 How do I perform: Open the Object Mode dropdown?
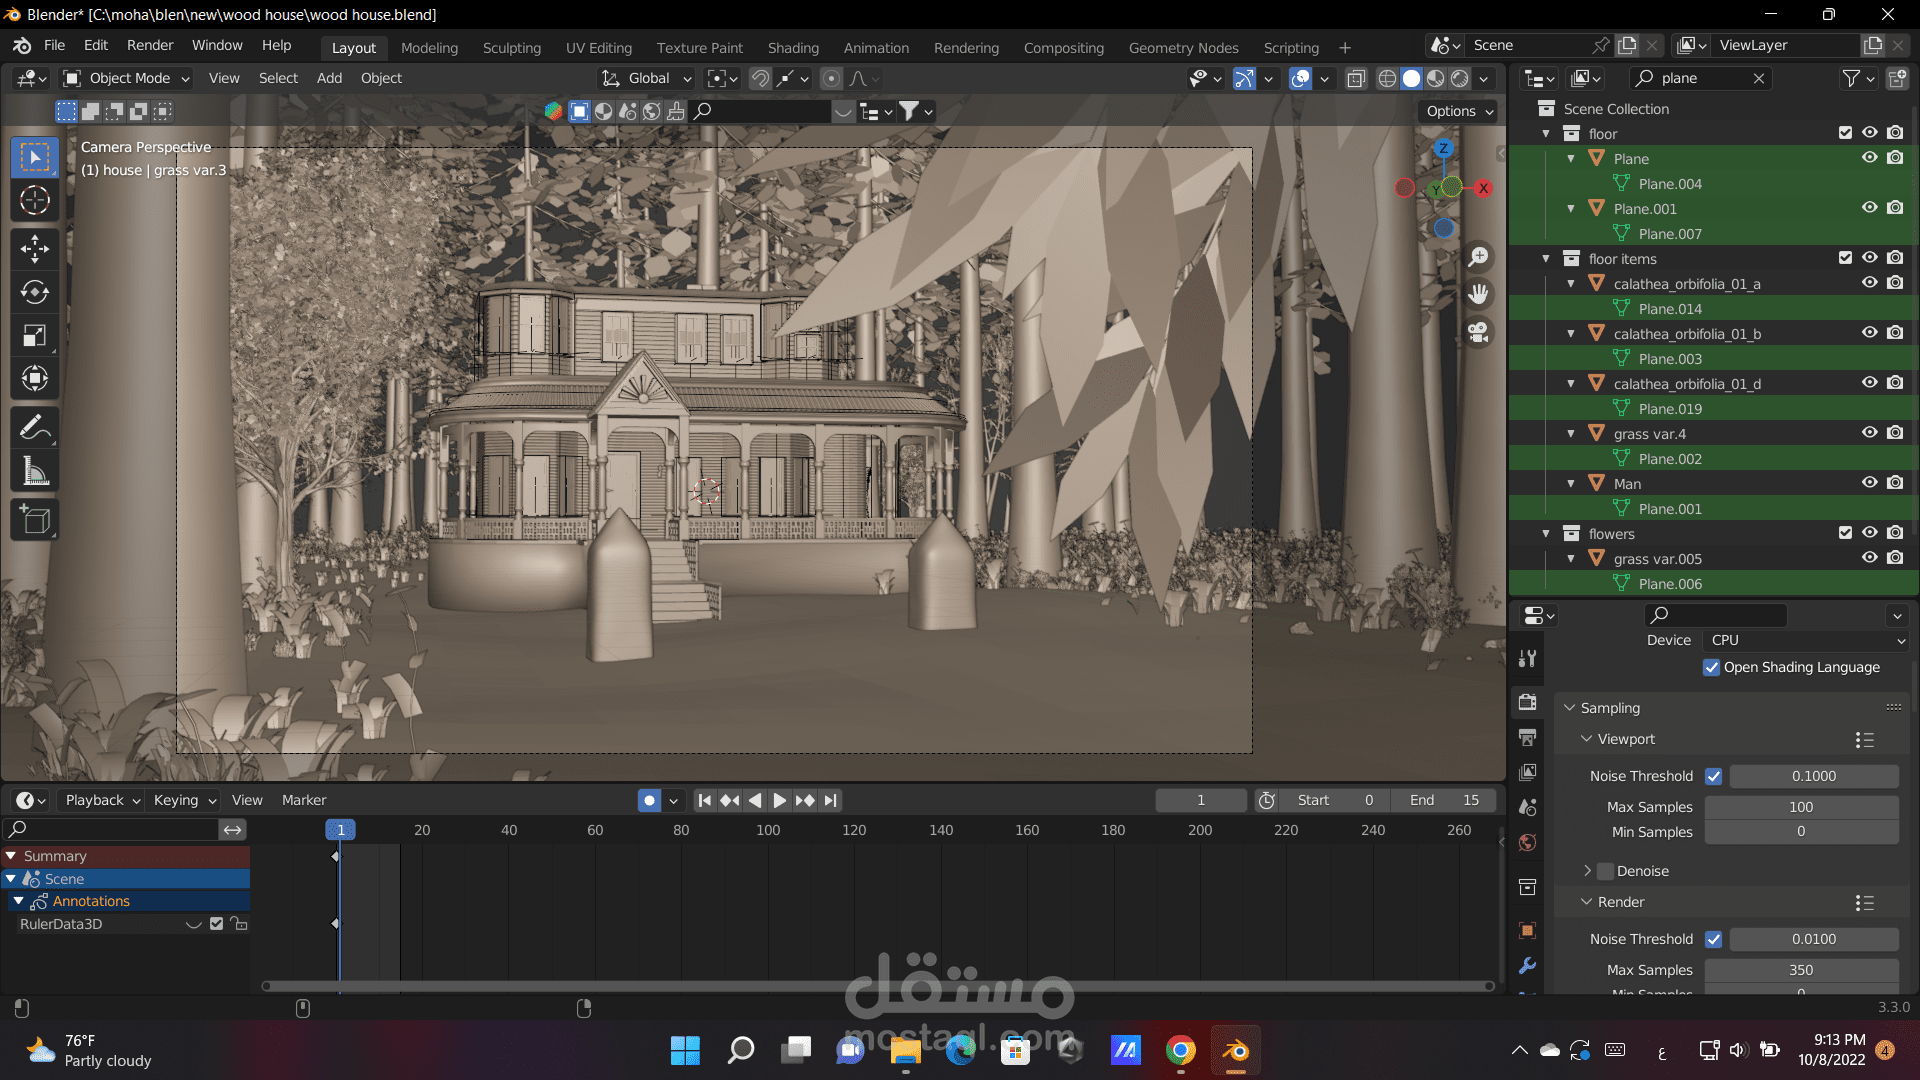click(x=127, y=78)
